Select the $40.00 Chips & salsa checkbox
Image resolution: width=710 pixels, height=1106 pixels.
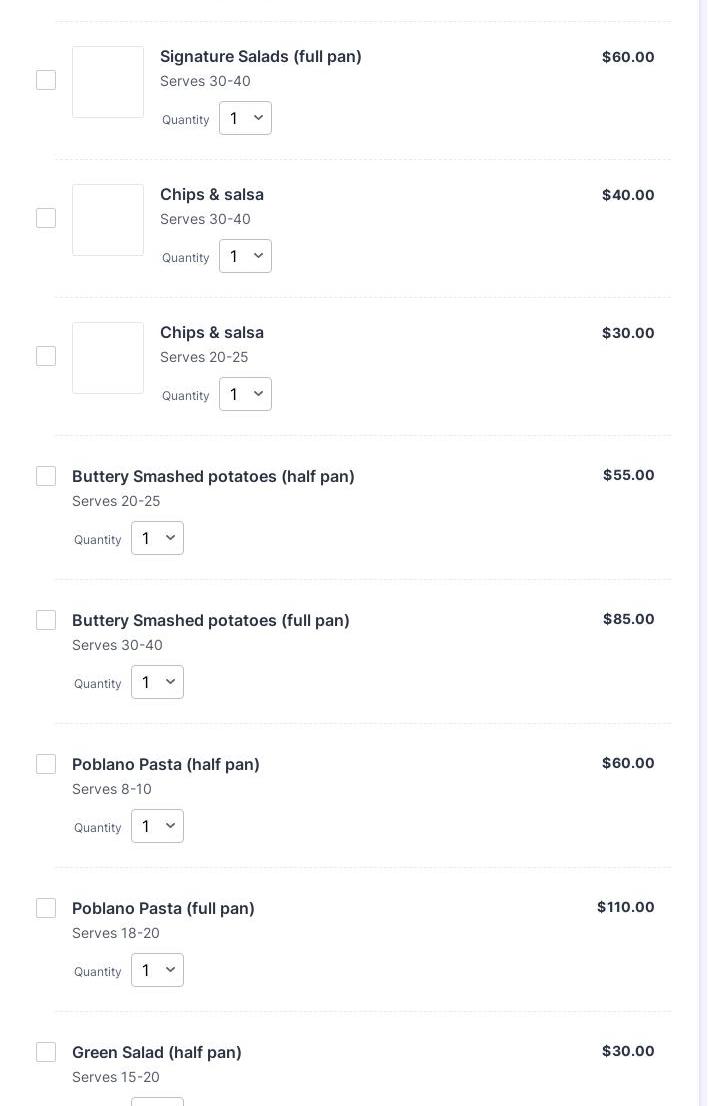[46, 218]
